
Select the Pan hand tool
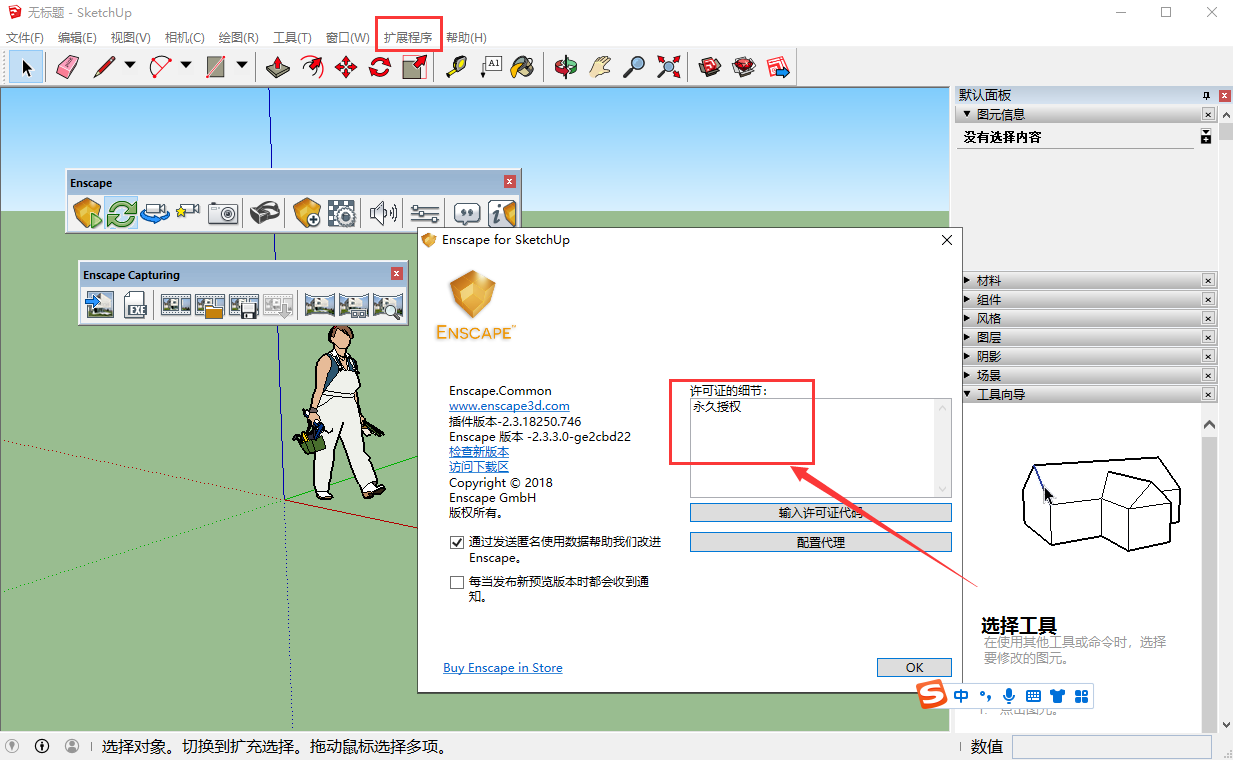pyautogui.click(x=601, y=67)
